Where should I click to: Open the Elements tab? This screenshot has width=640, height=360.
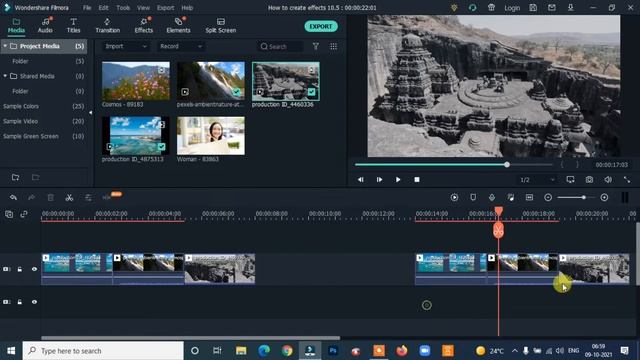click(x=178, y=25)
